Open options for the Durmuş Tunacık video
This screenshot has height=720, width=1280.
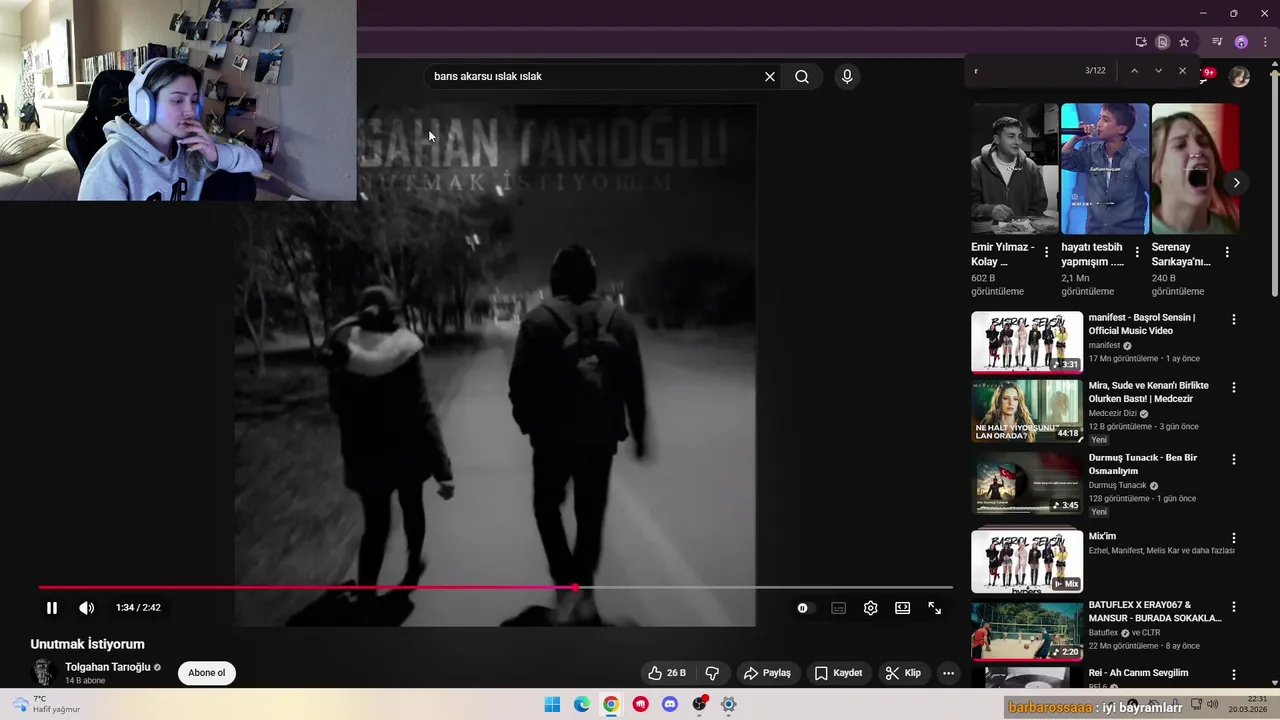click(1233, 460)
